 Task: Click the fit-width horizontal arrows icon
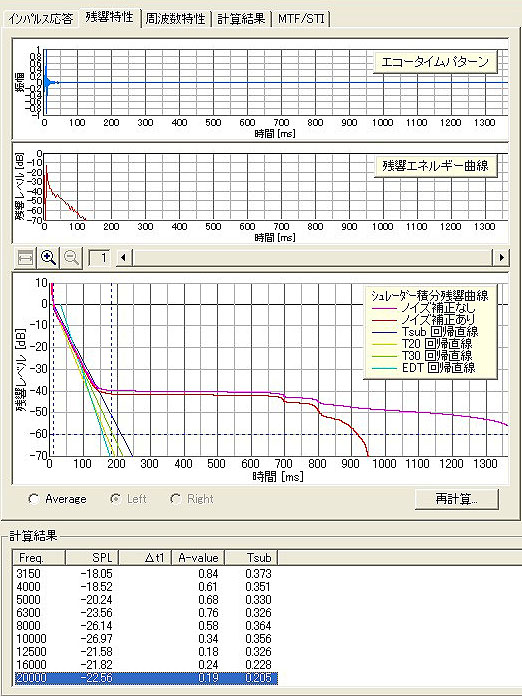25,257
